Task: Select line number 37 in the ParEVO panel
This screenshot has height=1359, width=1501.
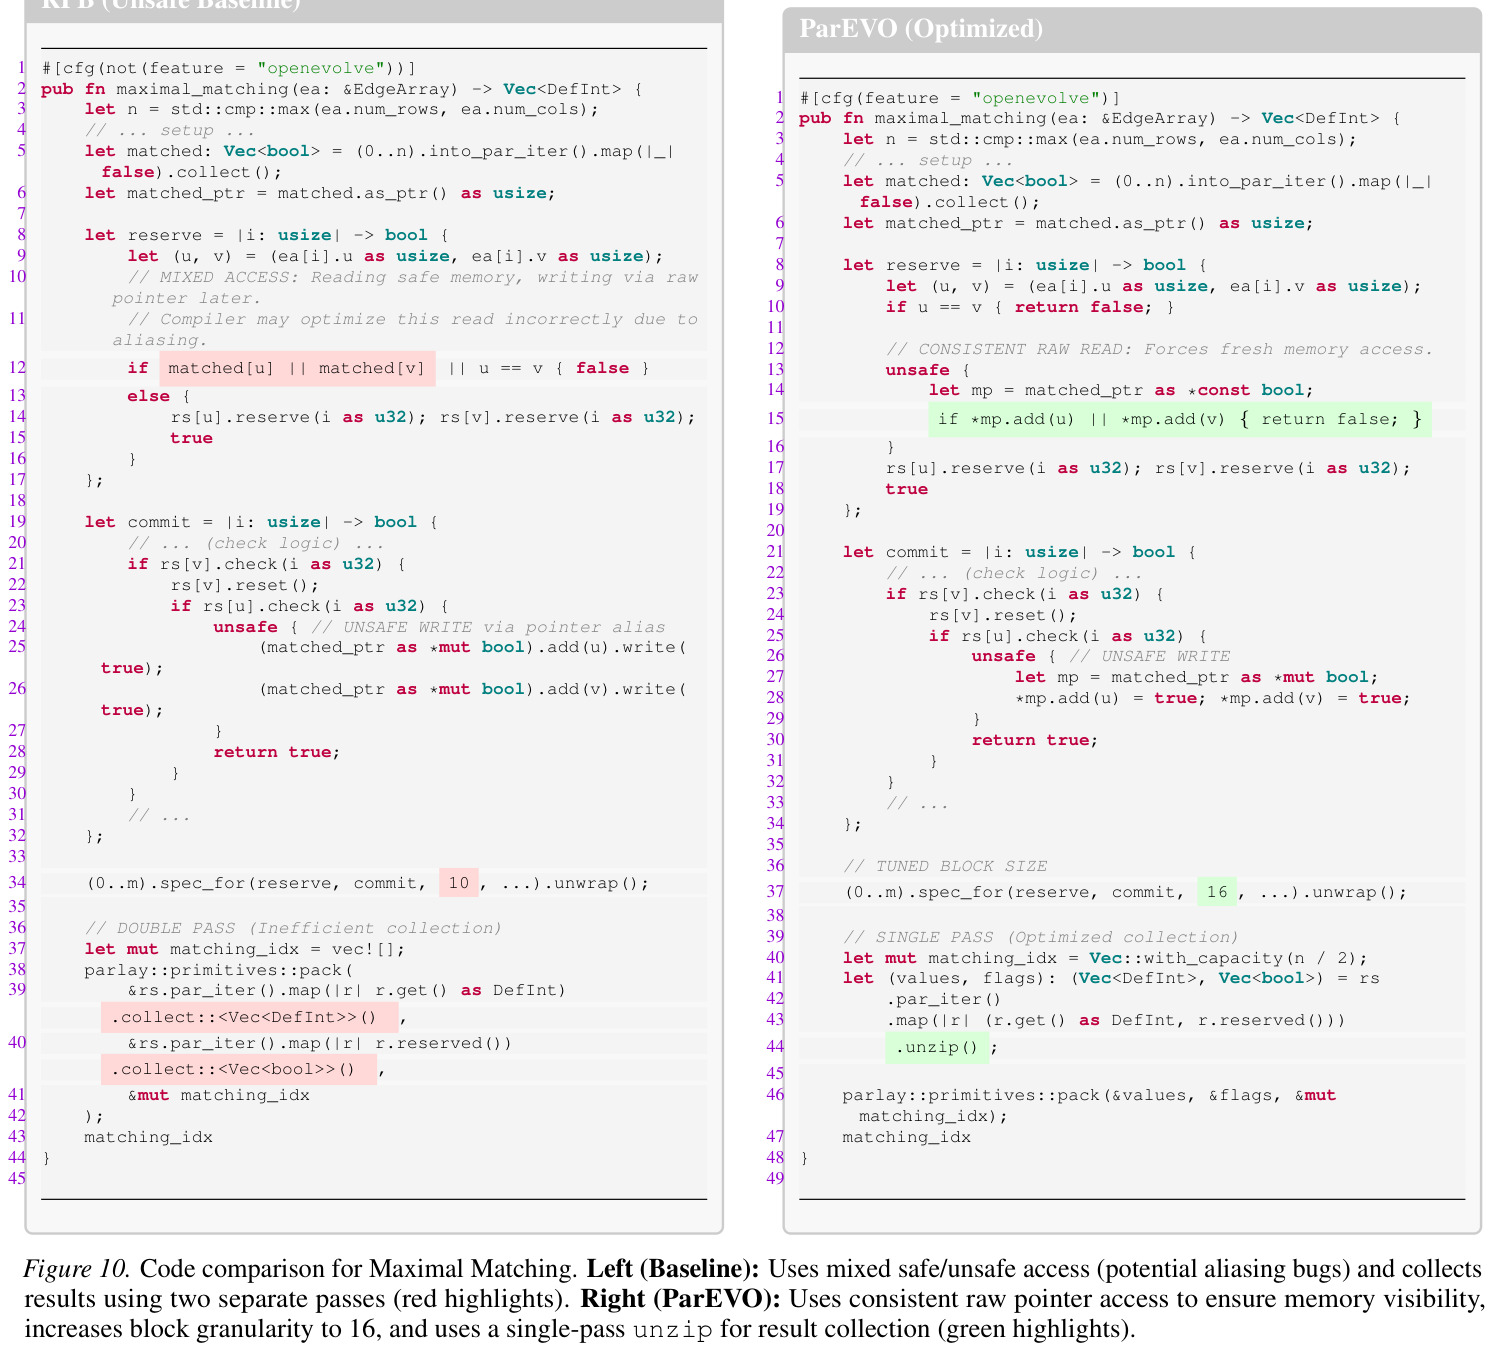Action: point(775,892)
